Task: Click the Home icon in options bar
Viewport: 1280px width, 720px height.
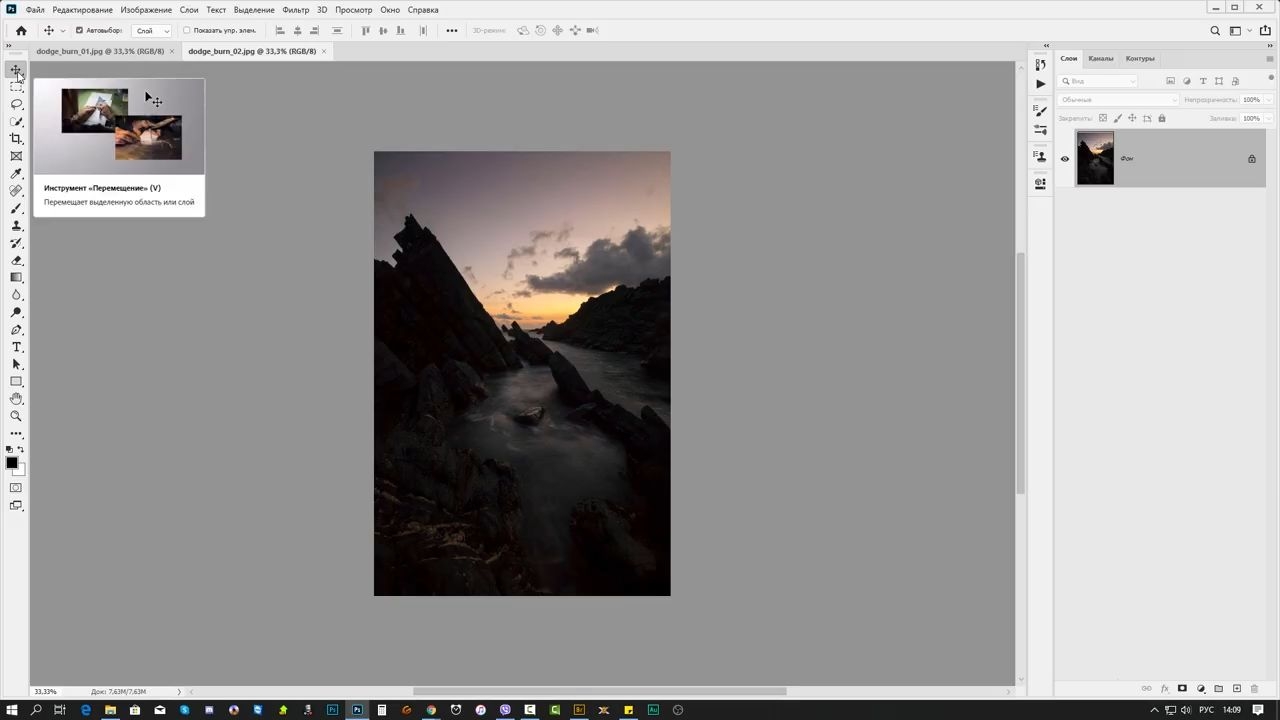Action: tap(21, 31)
